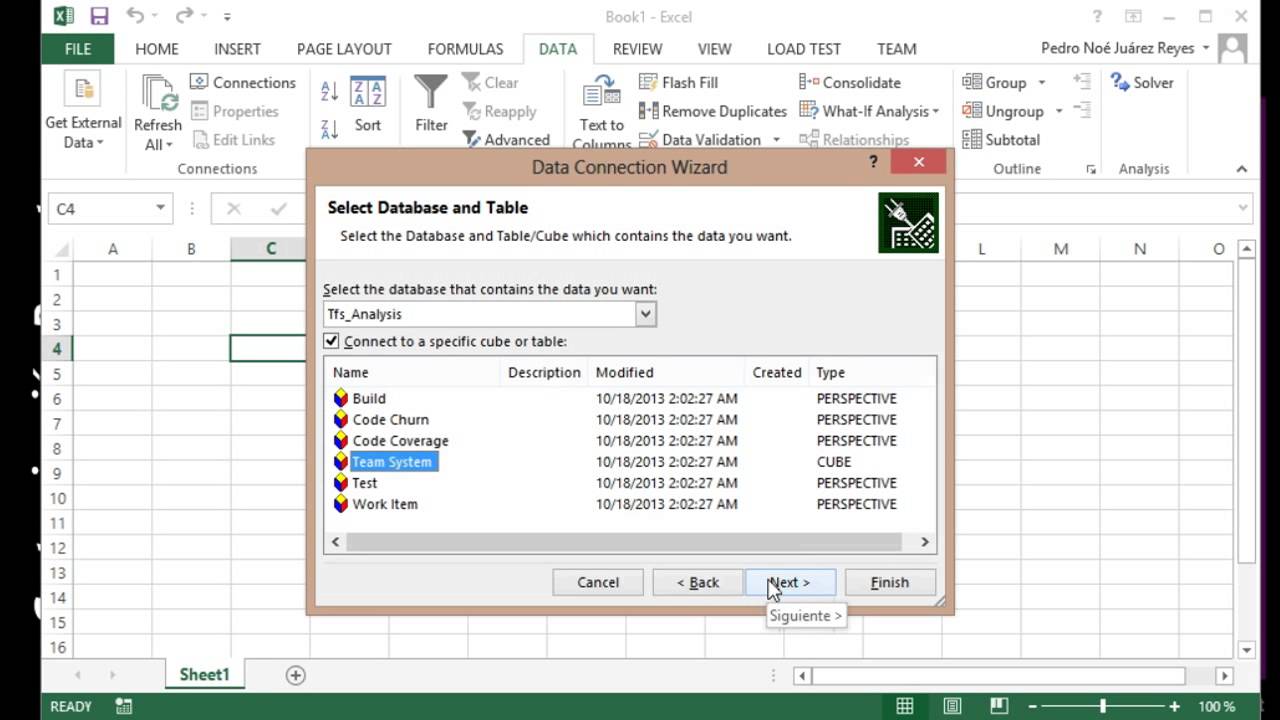The image size is (1280, 720).
Task: Click the Sort Z to A icon
Action: tap(329, 129)
